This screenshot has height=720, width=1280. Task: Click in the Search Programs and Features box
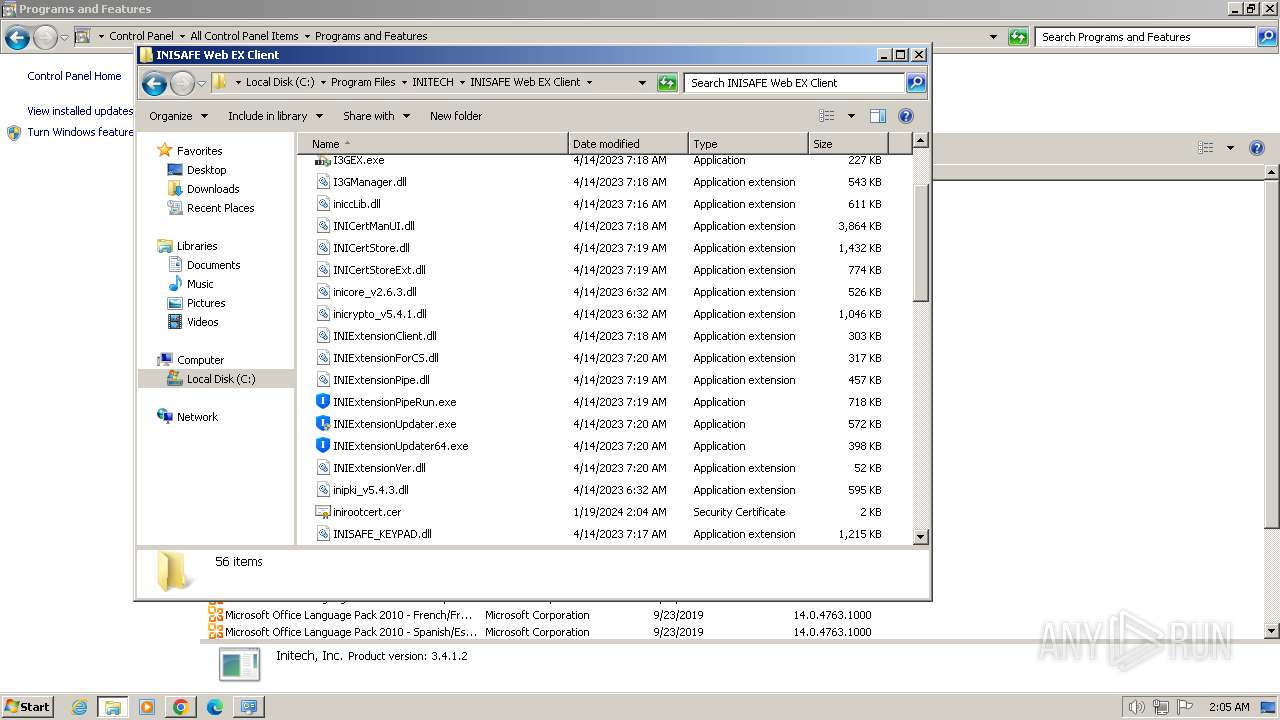(1145, 37)
